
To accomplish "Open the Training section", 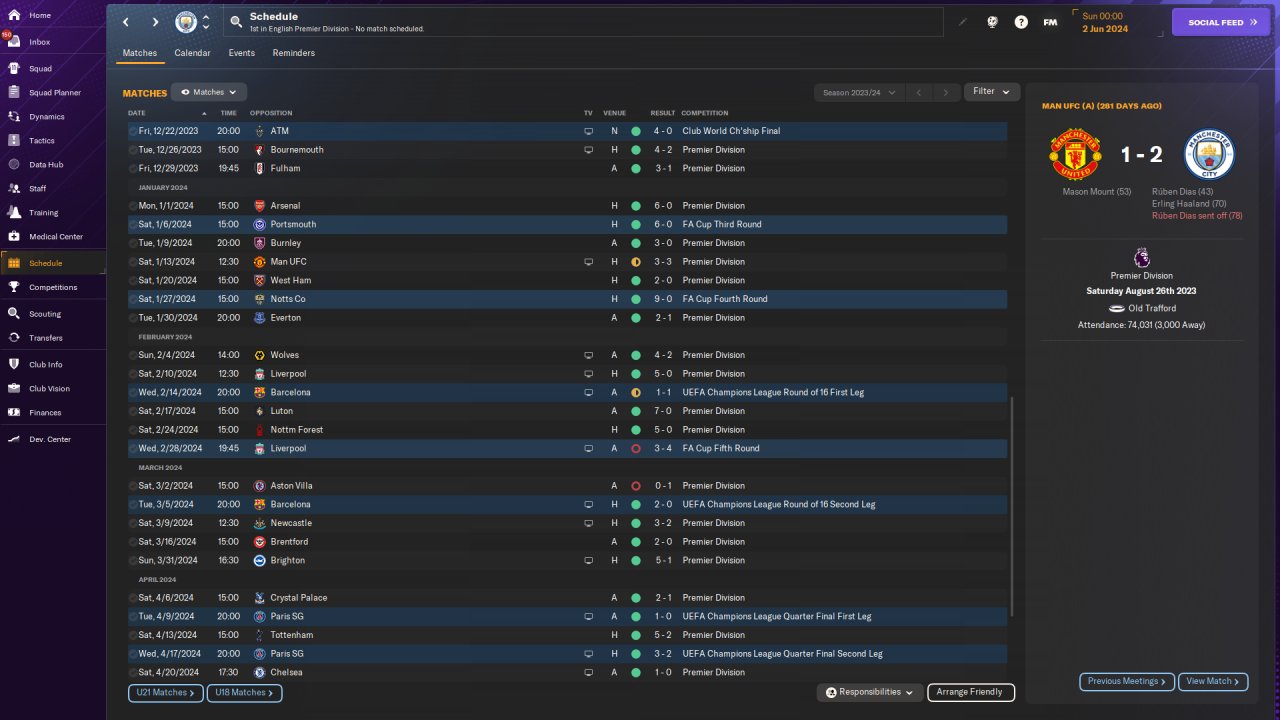I will click(53, 213).
